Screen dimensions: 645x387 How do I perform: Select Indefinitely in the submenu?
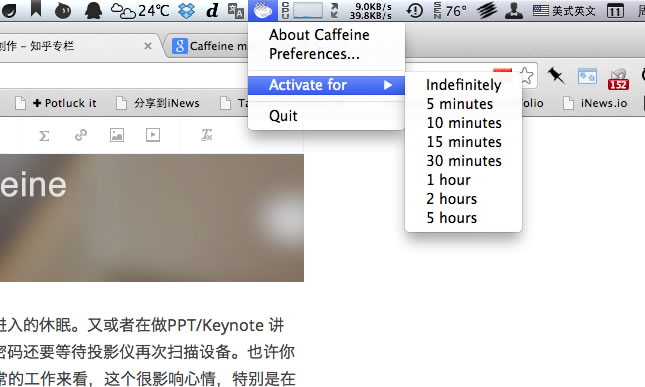464,85
